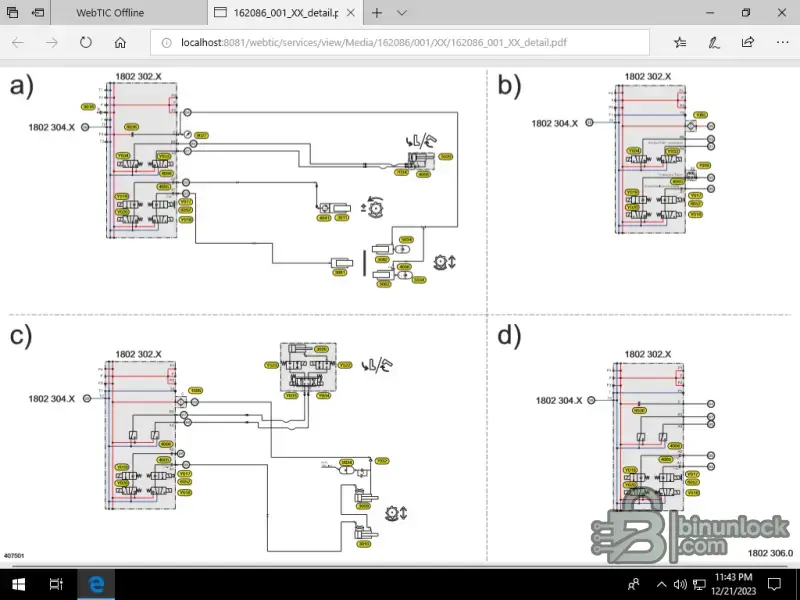Open the Action Center notifications
This screenshot has height=600, width=800.
[x=774, y=585]
